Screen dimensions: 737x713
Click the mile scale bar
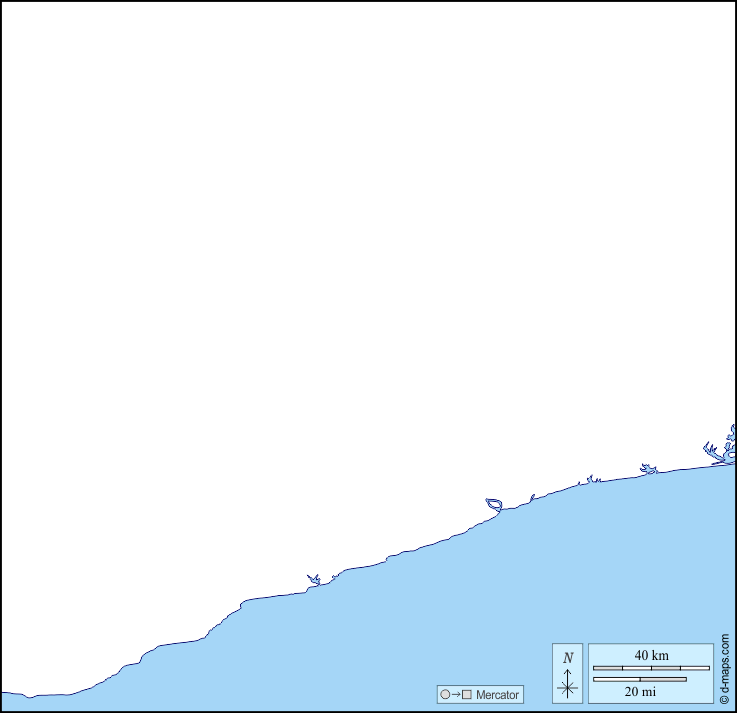coord(640,679)
